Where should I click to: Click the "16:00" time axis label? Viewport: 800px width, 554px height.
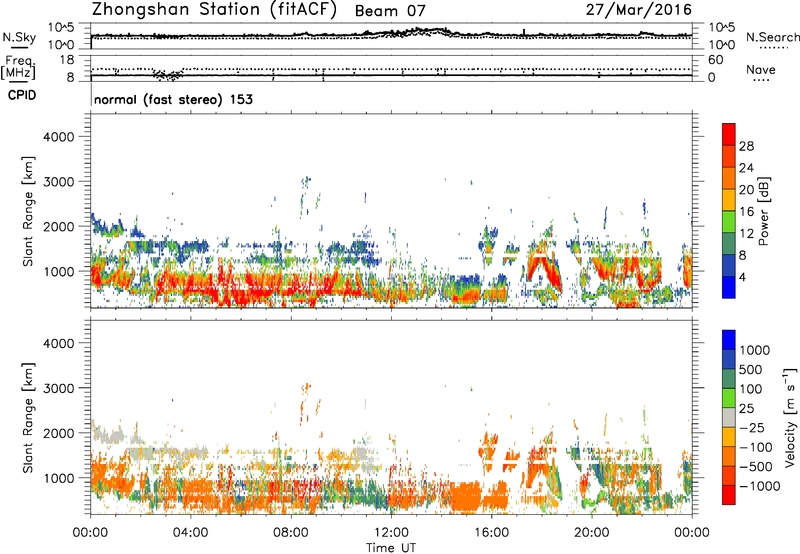pos(491,533)
